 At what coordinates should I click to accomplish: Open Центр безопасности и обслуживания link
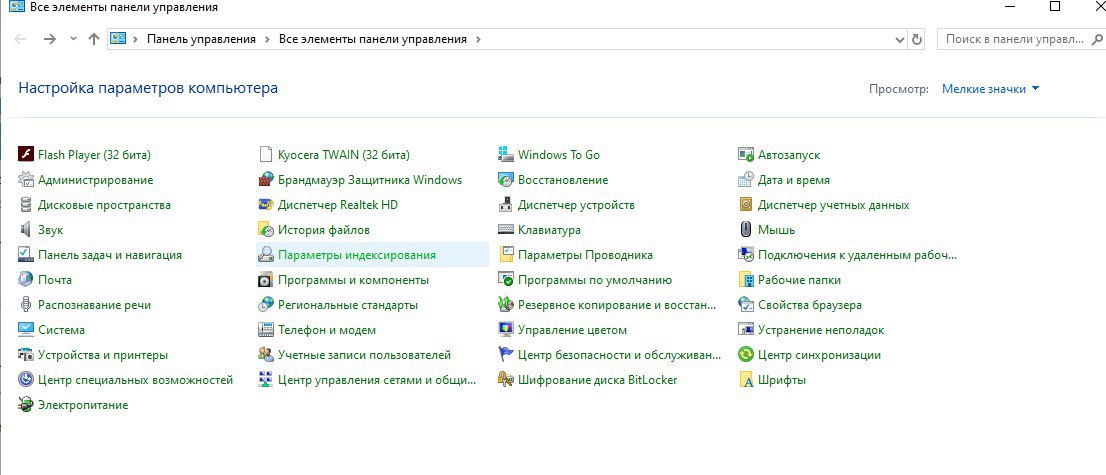pos(619,355)
